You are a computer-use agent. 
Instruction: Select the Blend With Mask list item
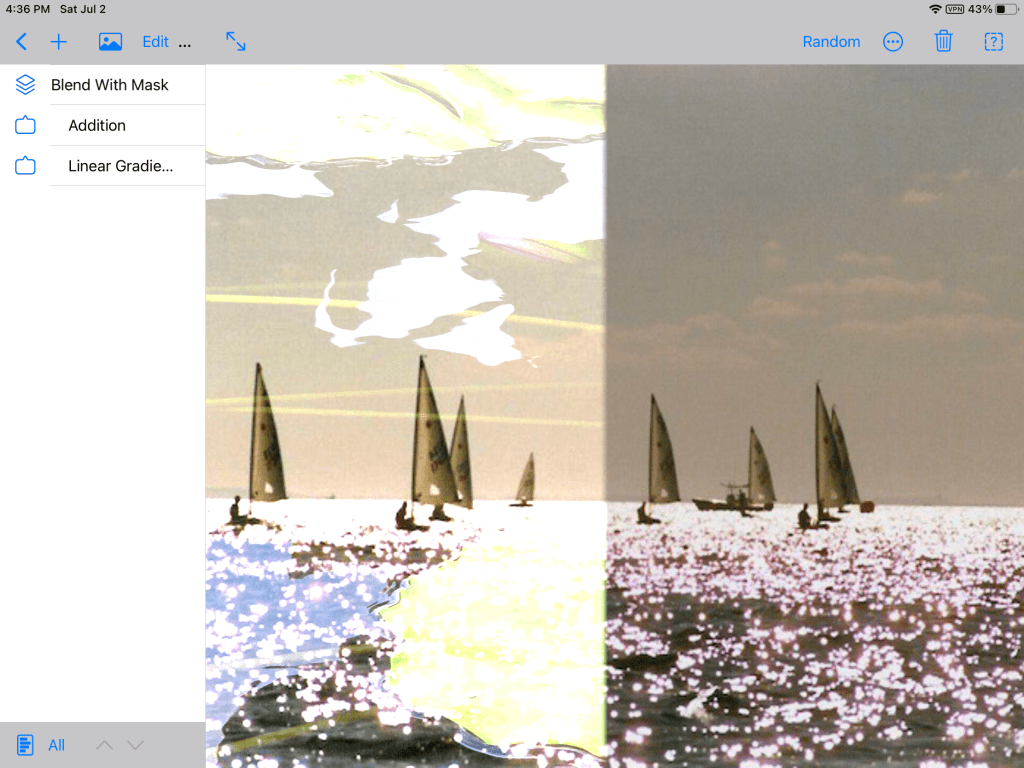[x=110, y=85]
